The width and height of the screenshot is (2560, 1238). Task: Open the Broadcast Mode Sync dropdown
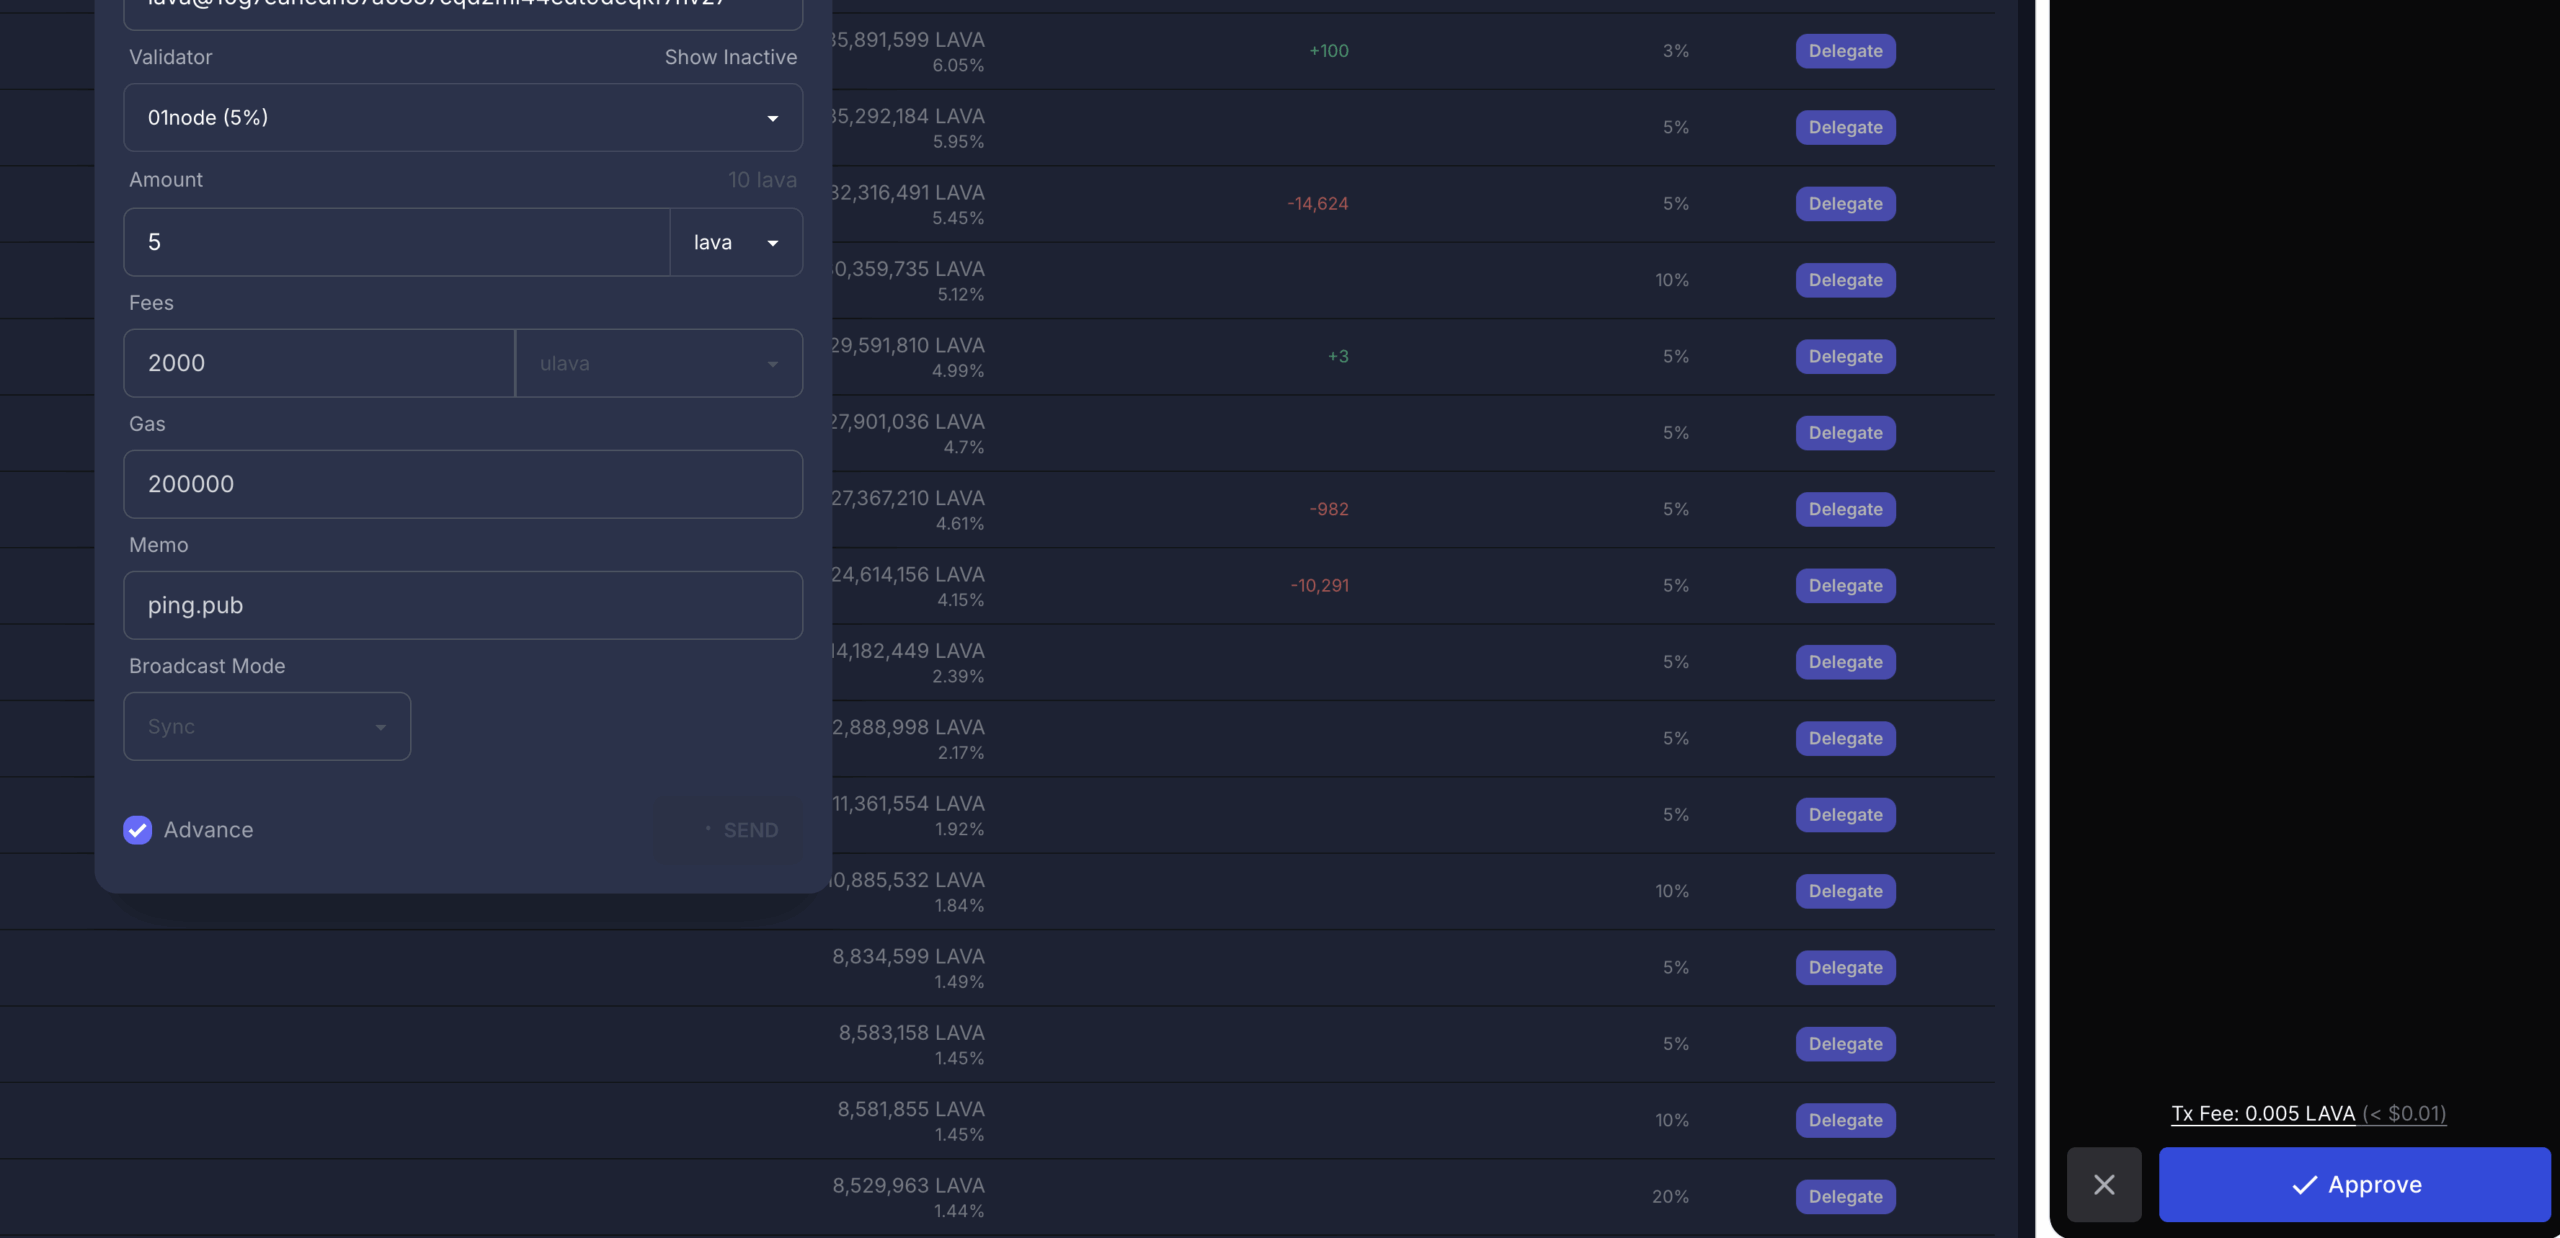click(x=267, y=726)
